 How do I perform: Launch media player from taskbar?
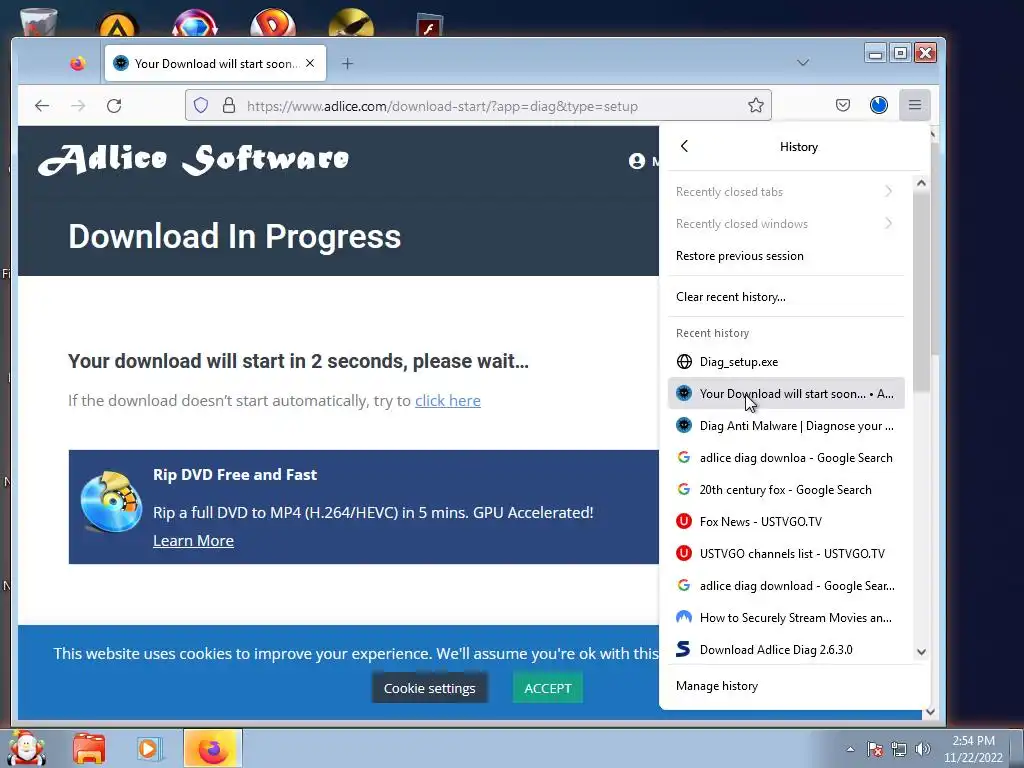(148, 748)
